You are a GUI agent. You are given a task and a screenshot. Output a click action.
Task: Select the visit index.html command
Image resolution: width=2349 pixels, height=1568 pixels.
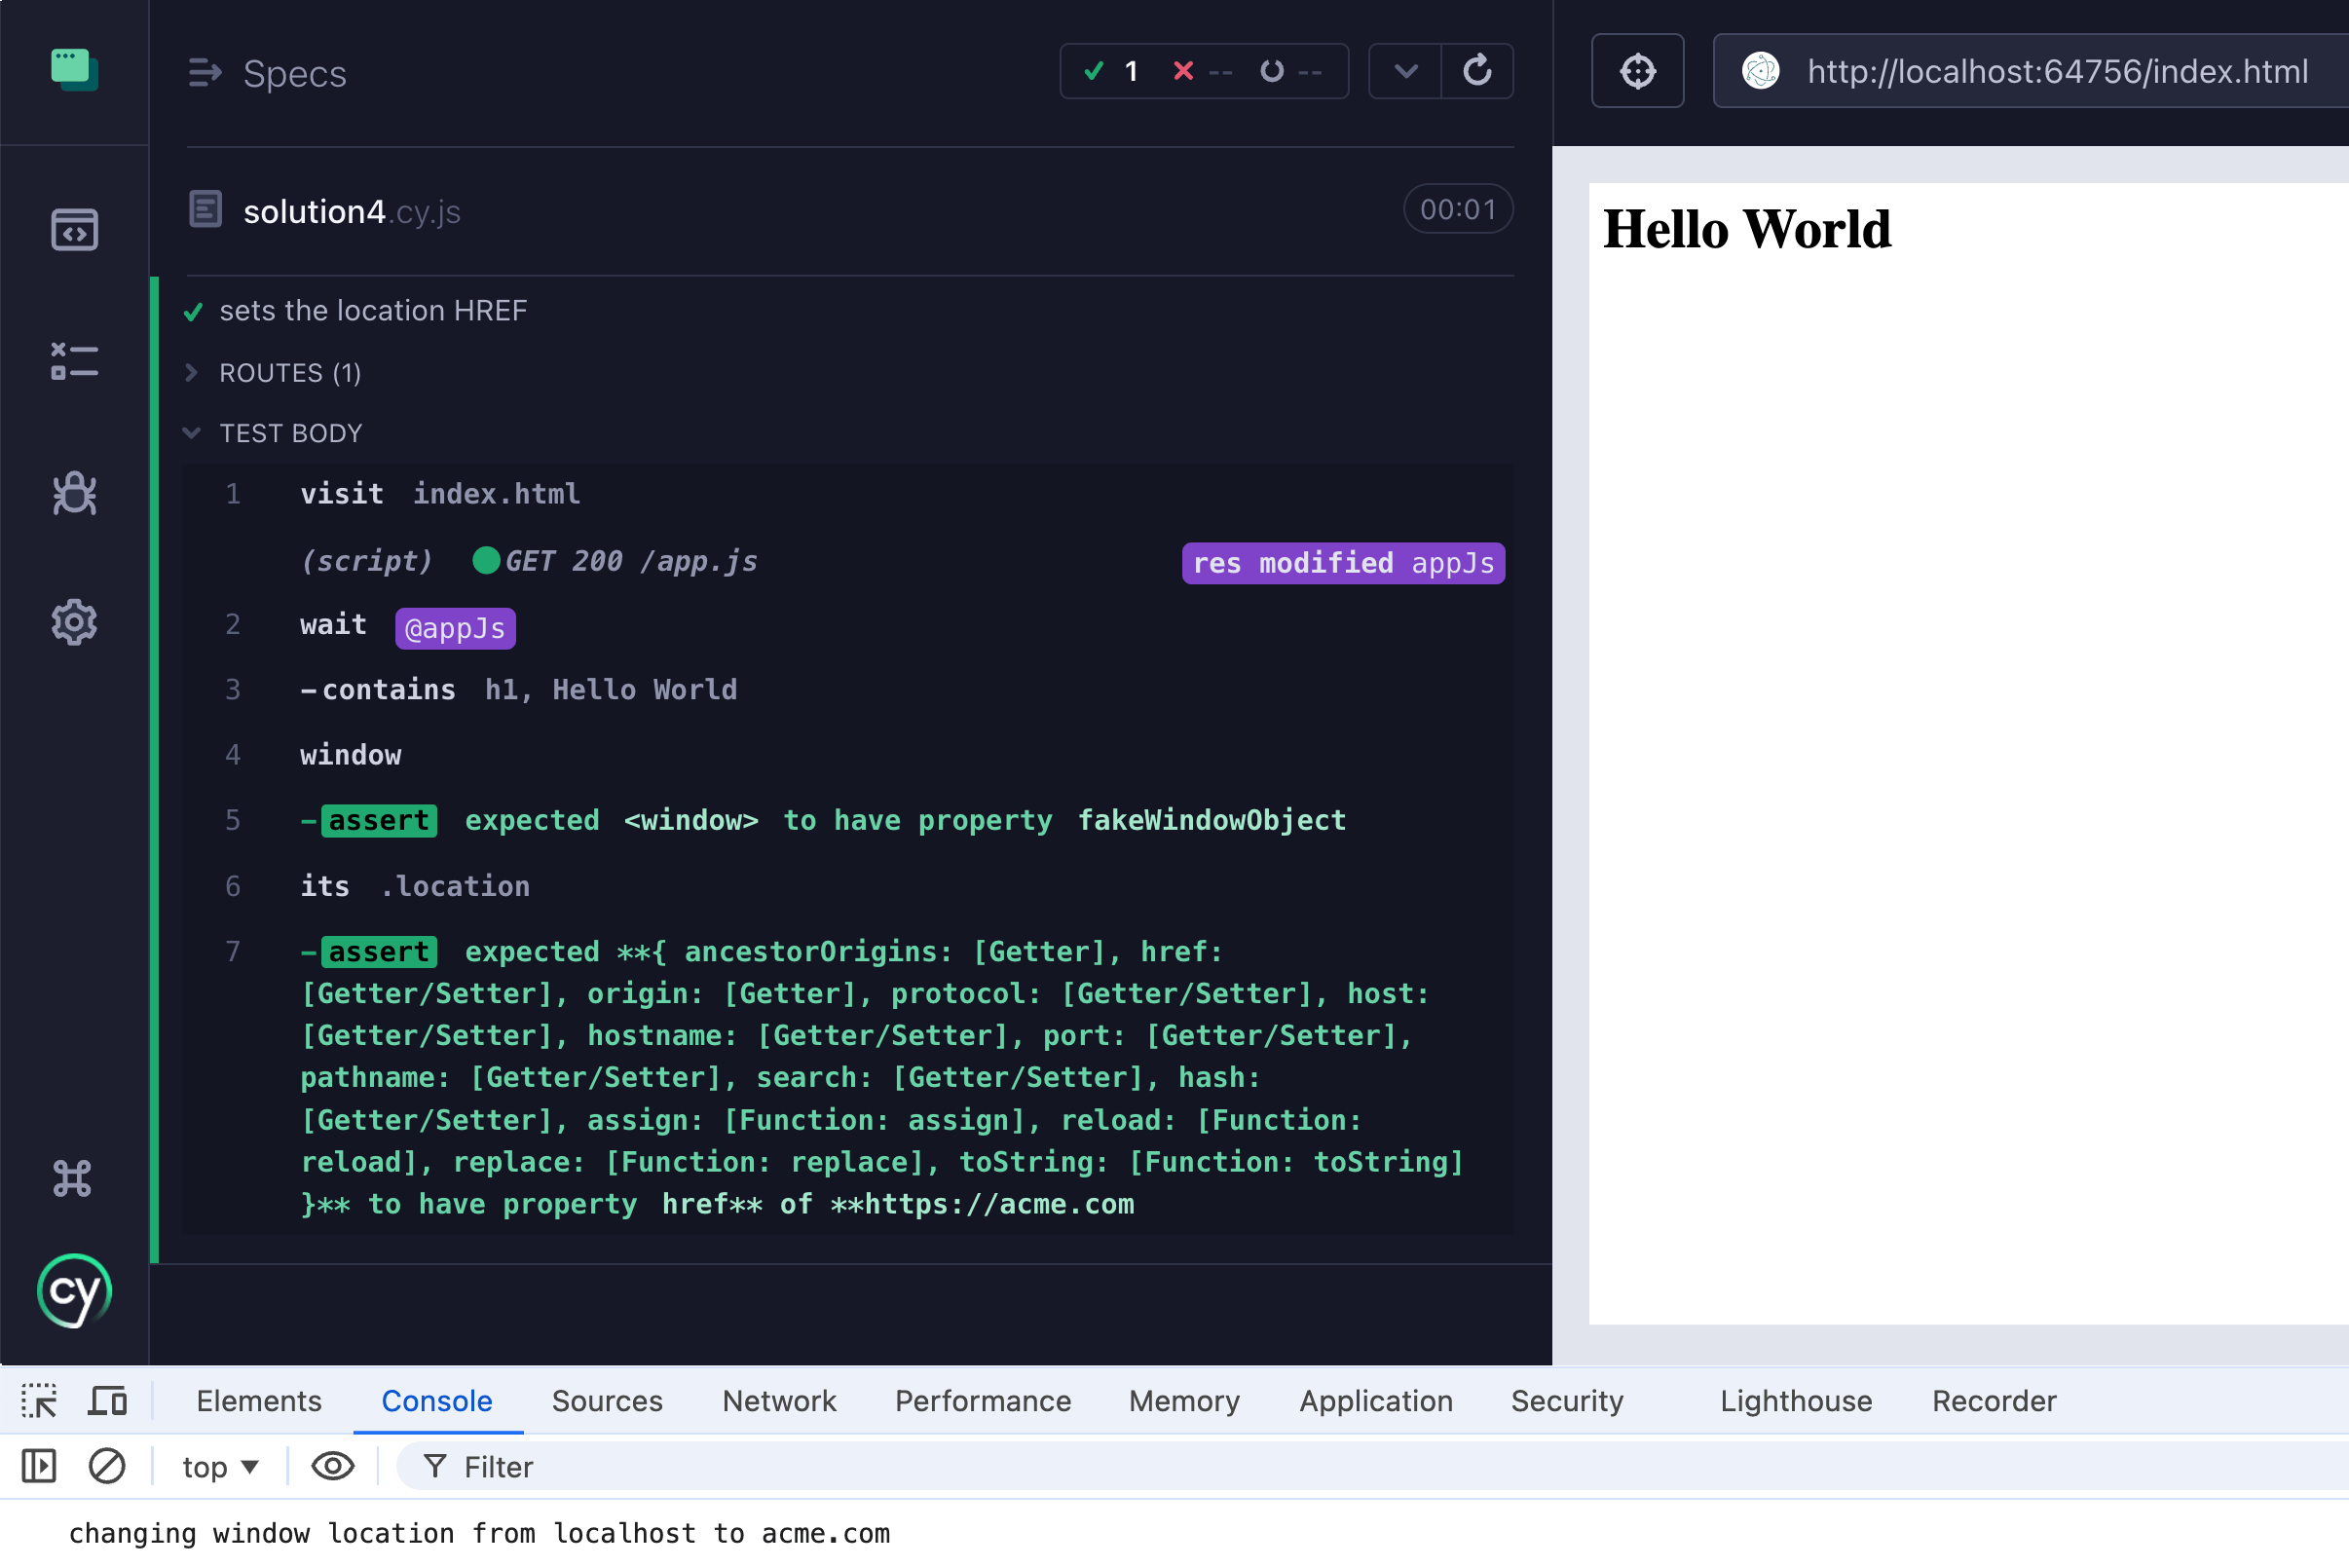848,494
